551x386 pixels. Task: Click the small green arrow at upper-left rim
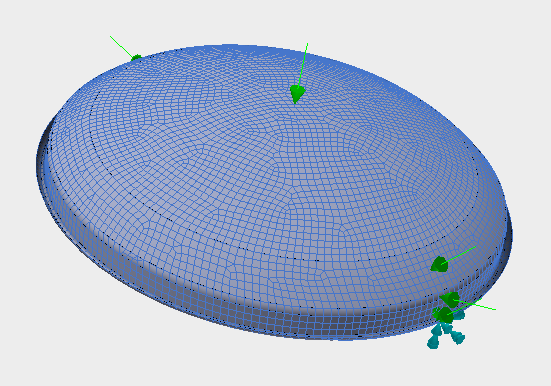point(136,57)
